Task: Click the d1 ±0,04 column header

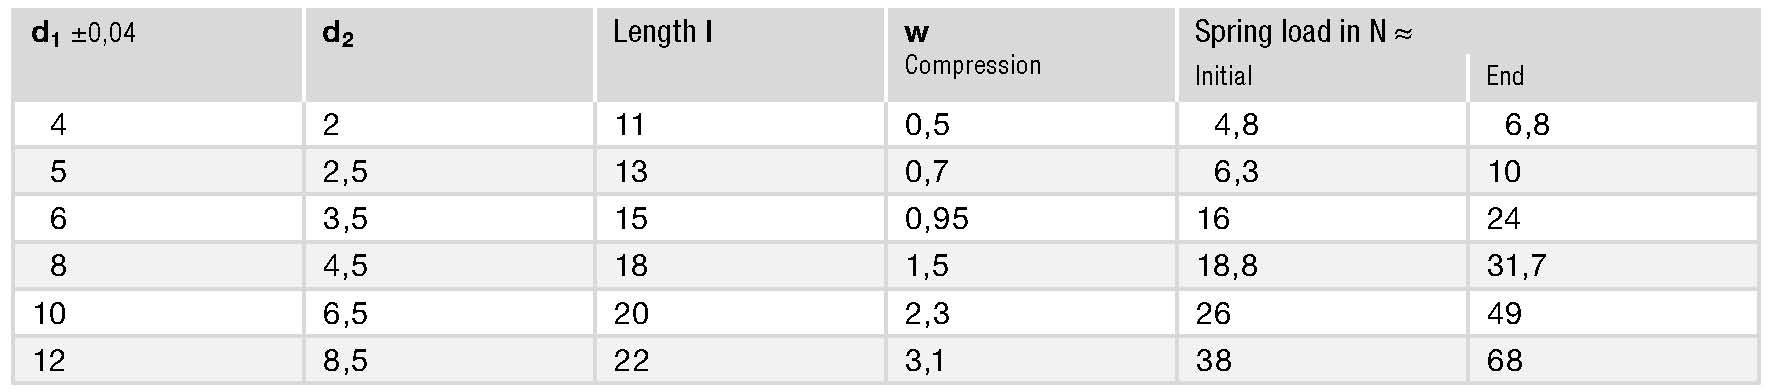Action: (x=84, y=34)
